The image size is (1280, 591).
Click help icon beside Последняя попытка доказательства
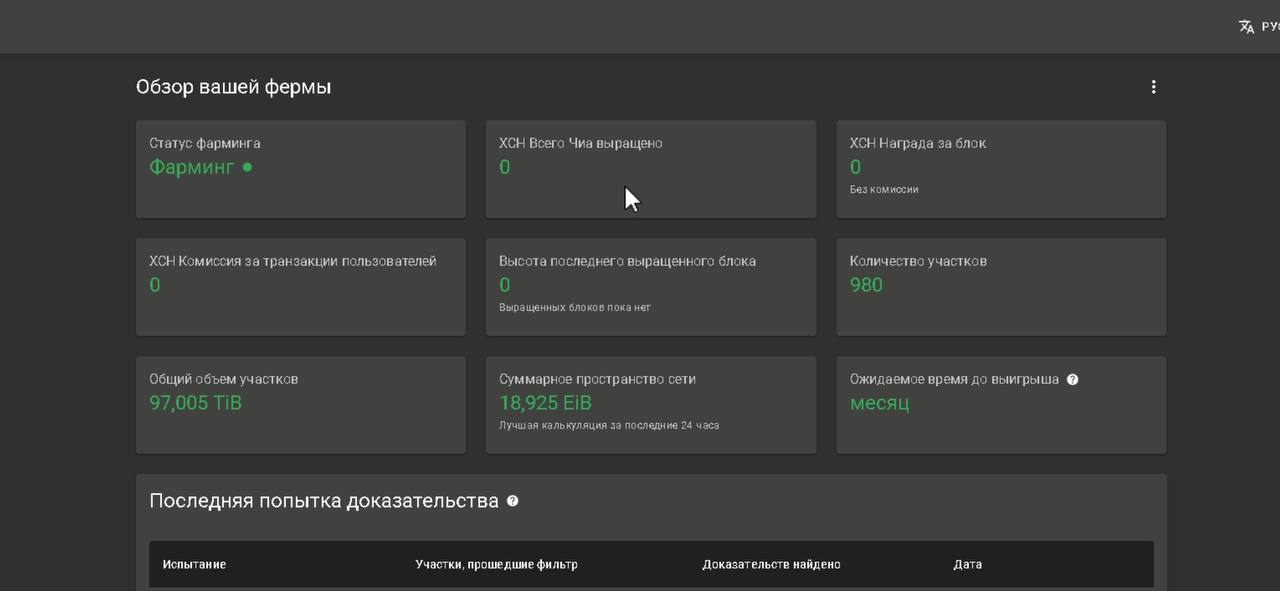[x=513, y=501]
